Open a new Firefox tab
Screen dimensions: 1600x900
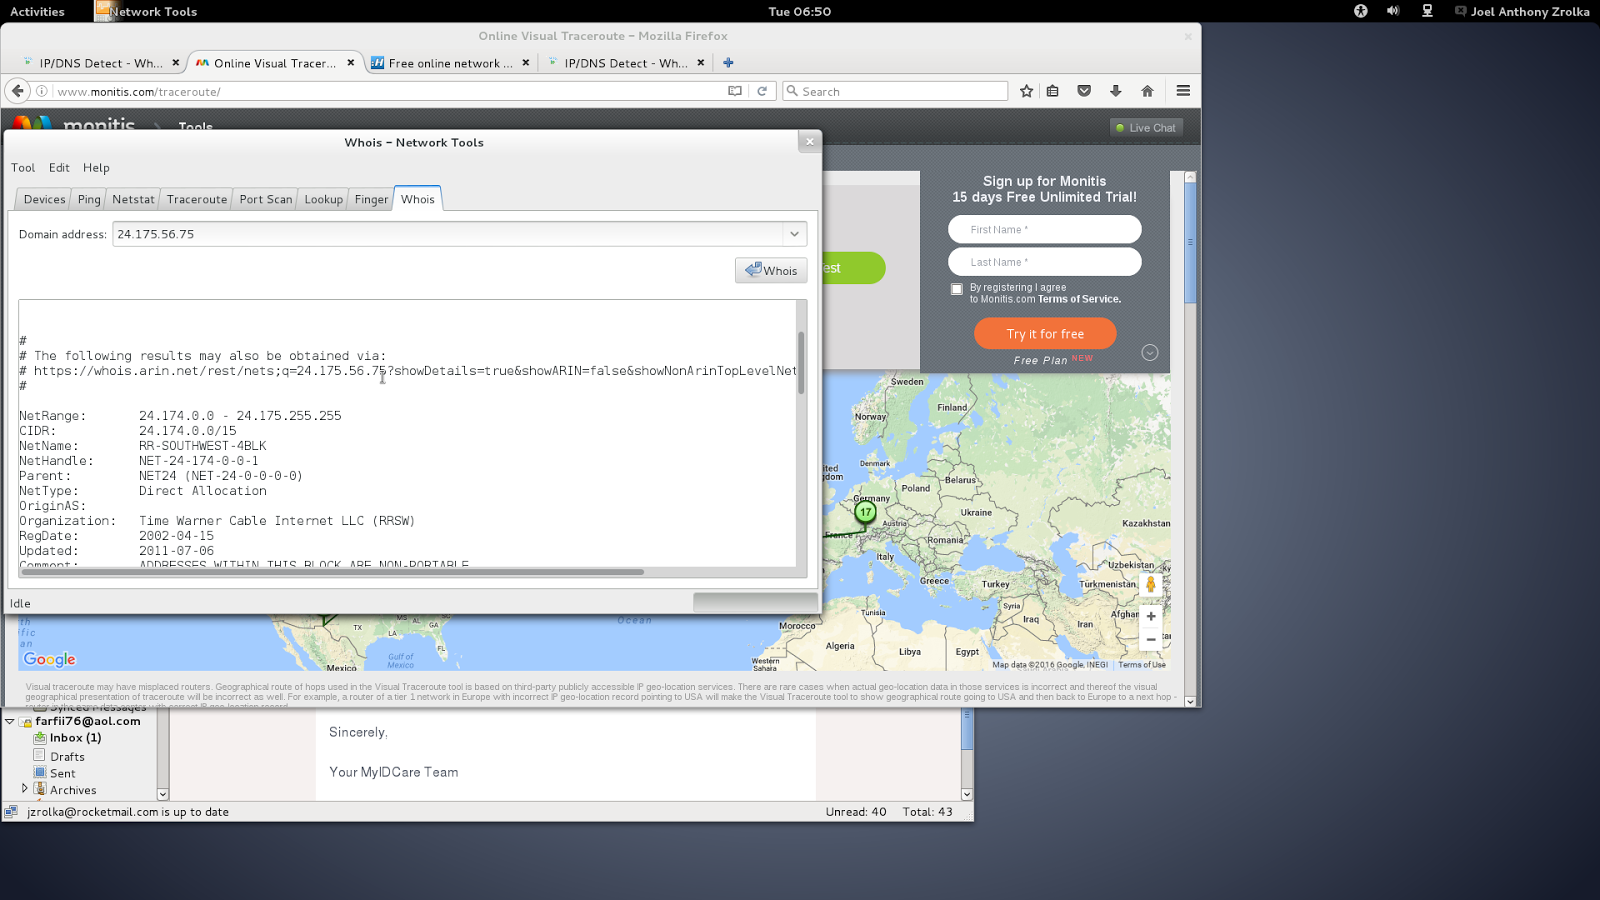(x=728, y=63)
